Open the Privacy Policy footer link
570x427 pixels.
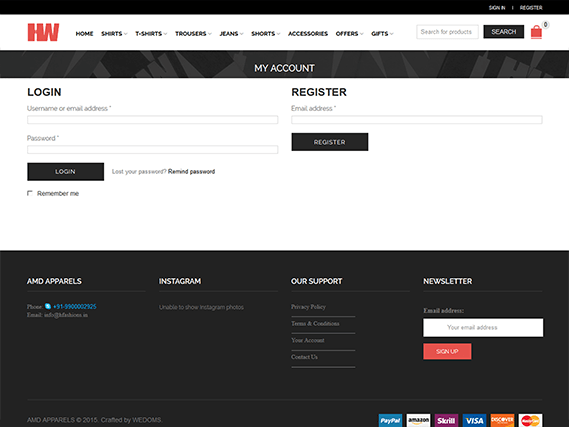pyautogui.click(x=308, y=307)
